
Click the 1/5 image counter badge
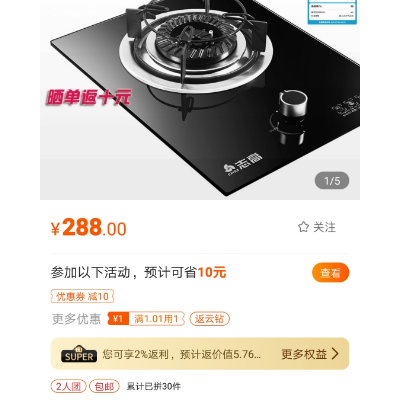click(332, 181)
